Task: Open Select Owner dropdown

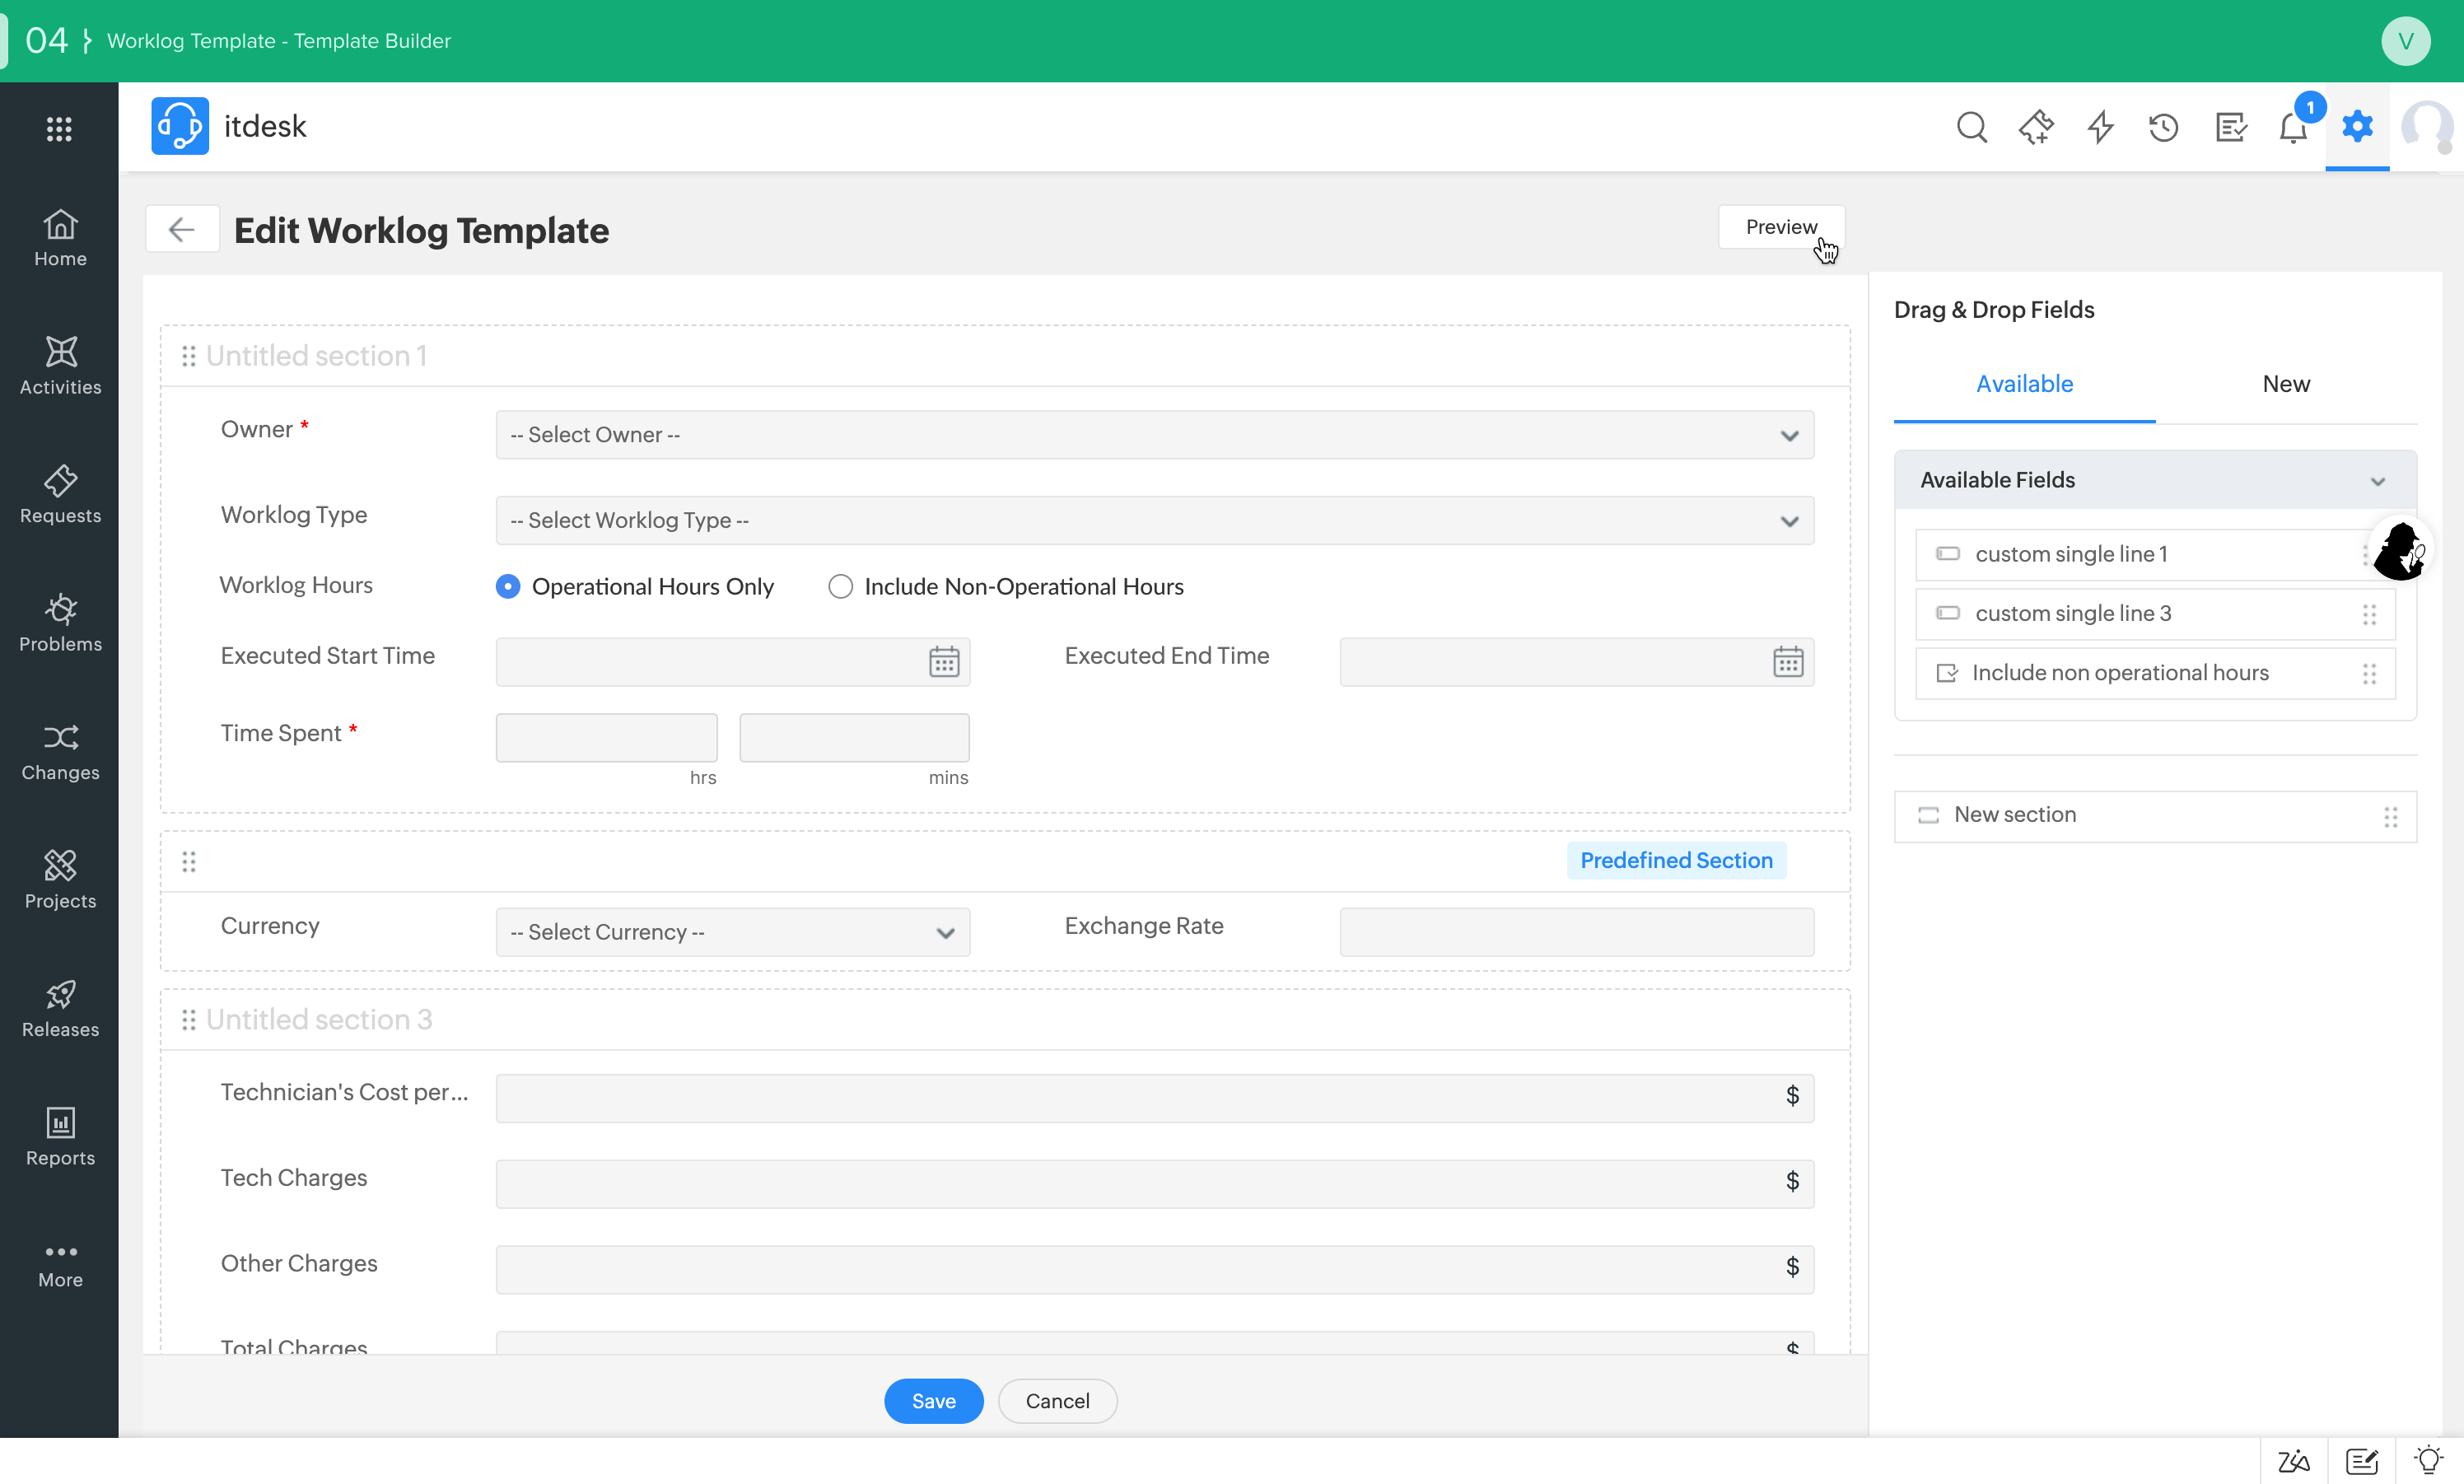Action: coord(1154,435)
